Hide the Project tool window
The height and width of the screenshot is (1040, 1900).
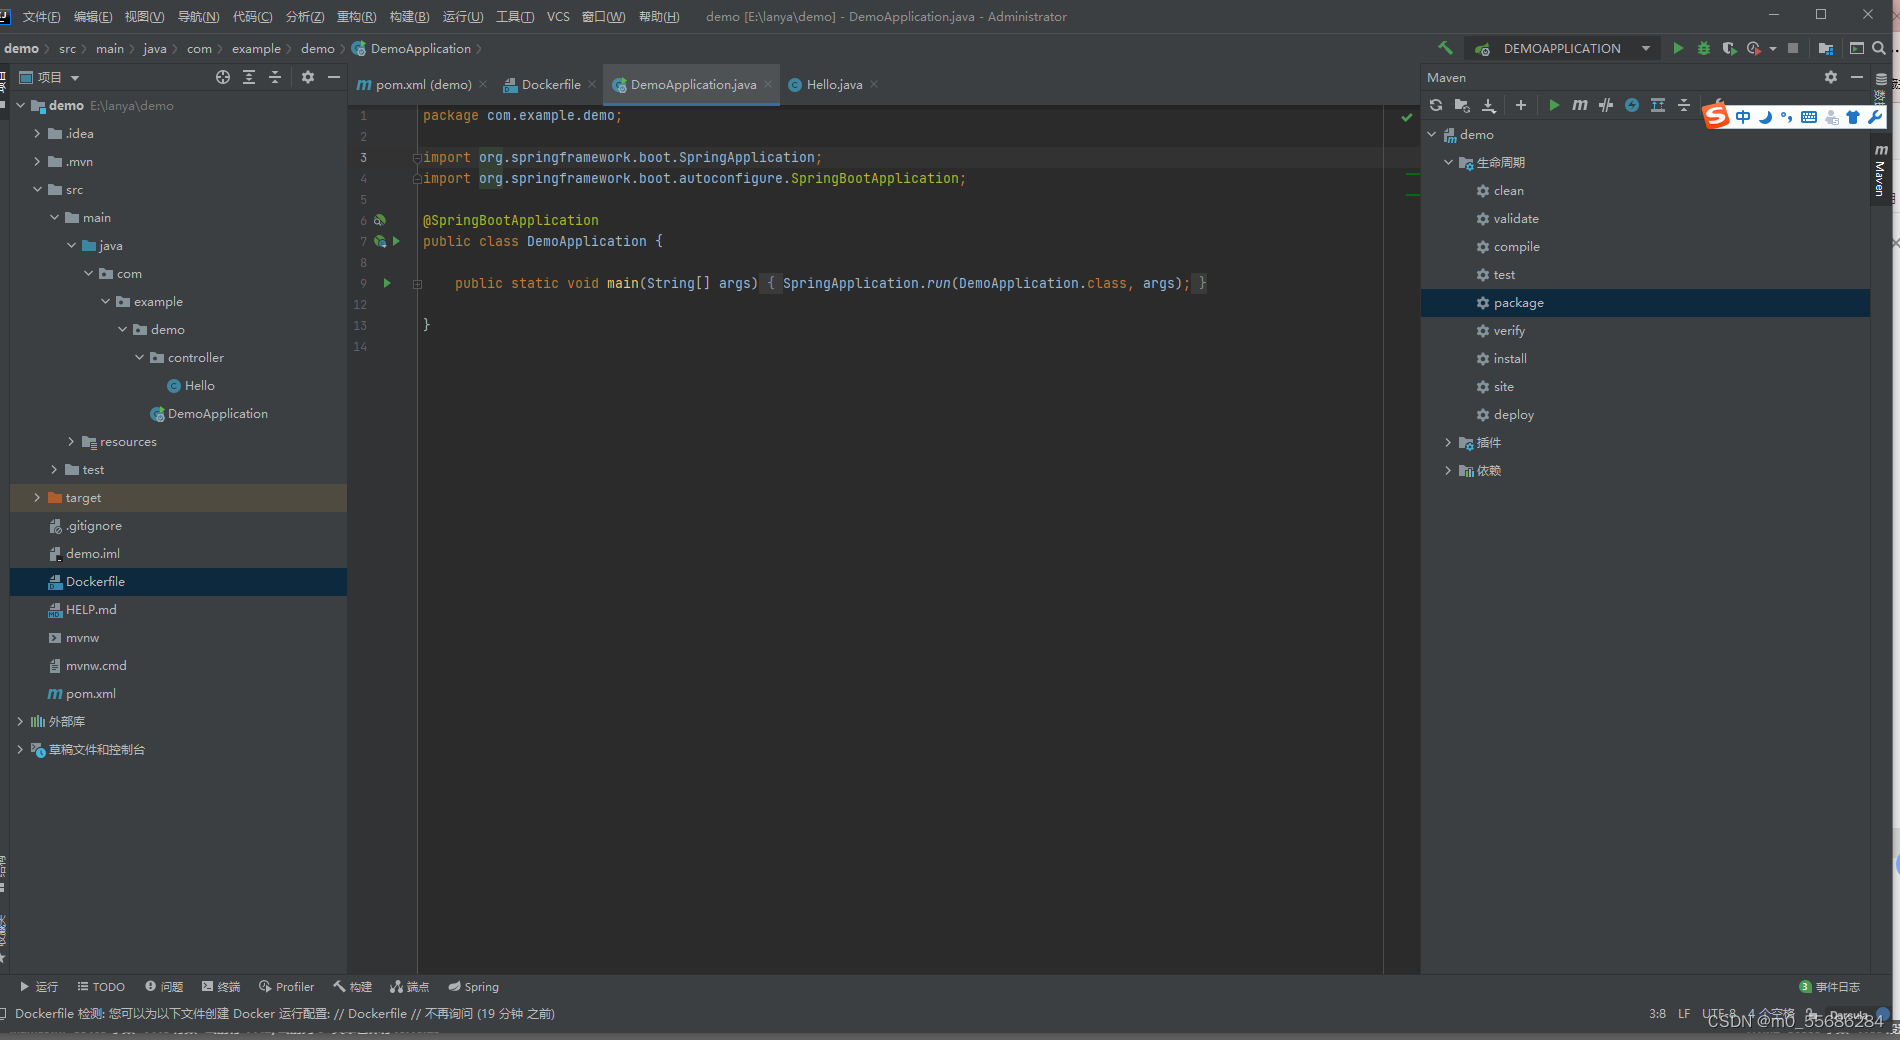pos(334,77)
